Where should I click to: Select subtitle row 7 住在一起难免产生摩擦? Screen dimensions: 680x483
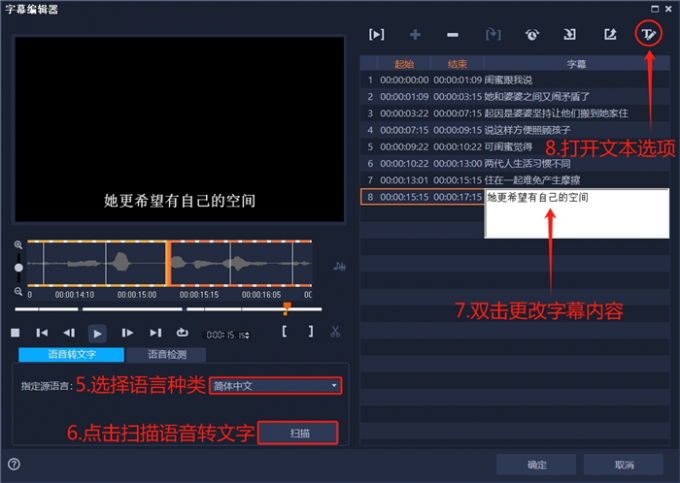(514, 180)
